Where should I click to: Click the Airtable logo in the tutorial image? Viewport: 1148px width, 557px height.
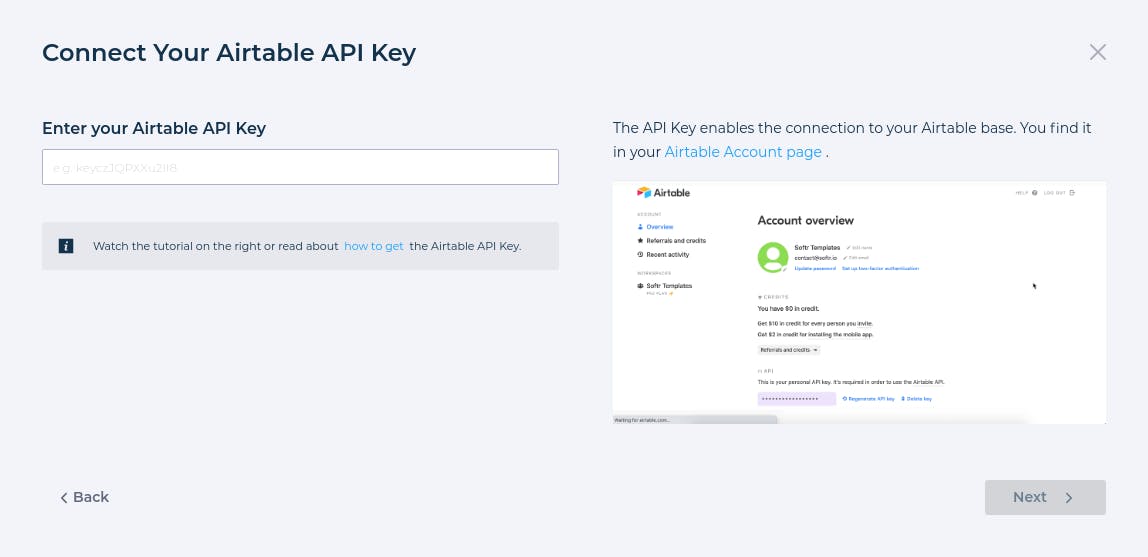pos(663,192)
